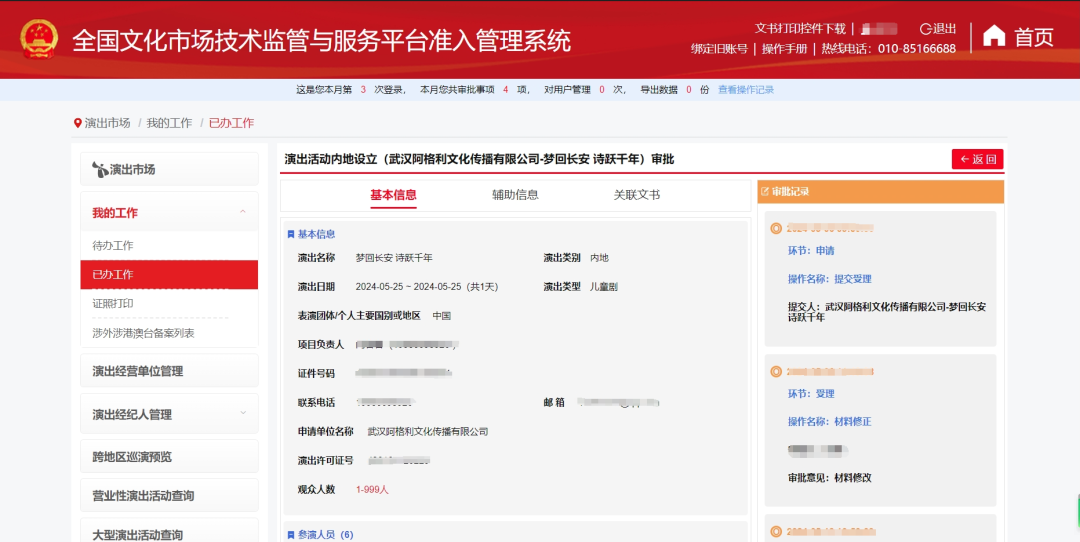Expand the 演出经纪人管理 sidebar section
This screenshot has height=542, width=1080.
point(243,413)
